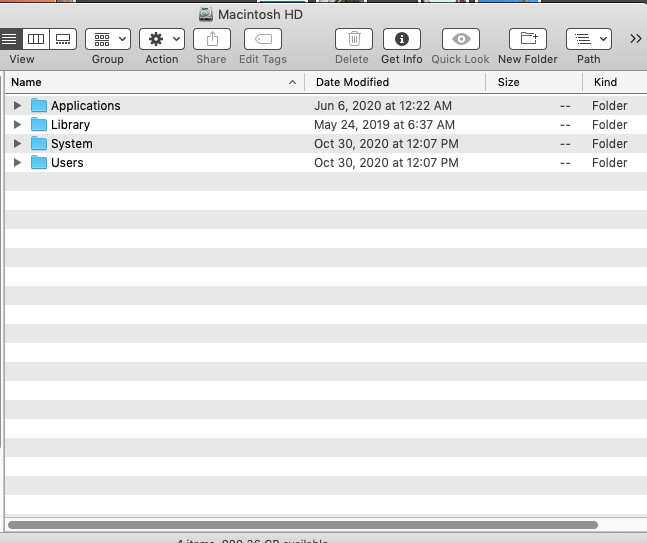Expand the Users folder
The height and width of the screenshot is (543, 647).
(x=17, y=163)
